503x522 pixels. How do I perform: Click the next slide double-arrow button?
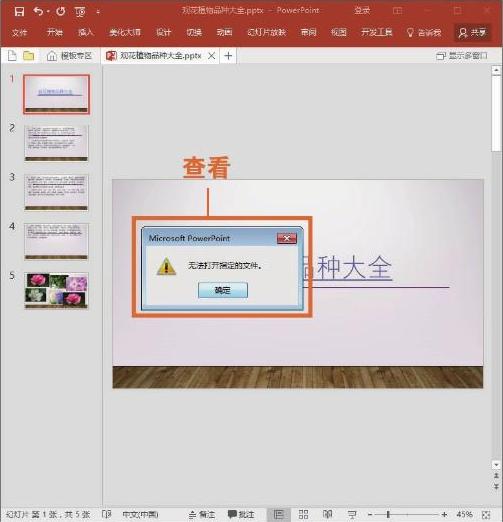pyautogui.click(x=496, y=486)
